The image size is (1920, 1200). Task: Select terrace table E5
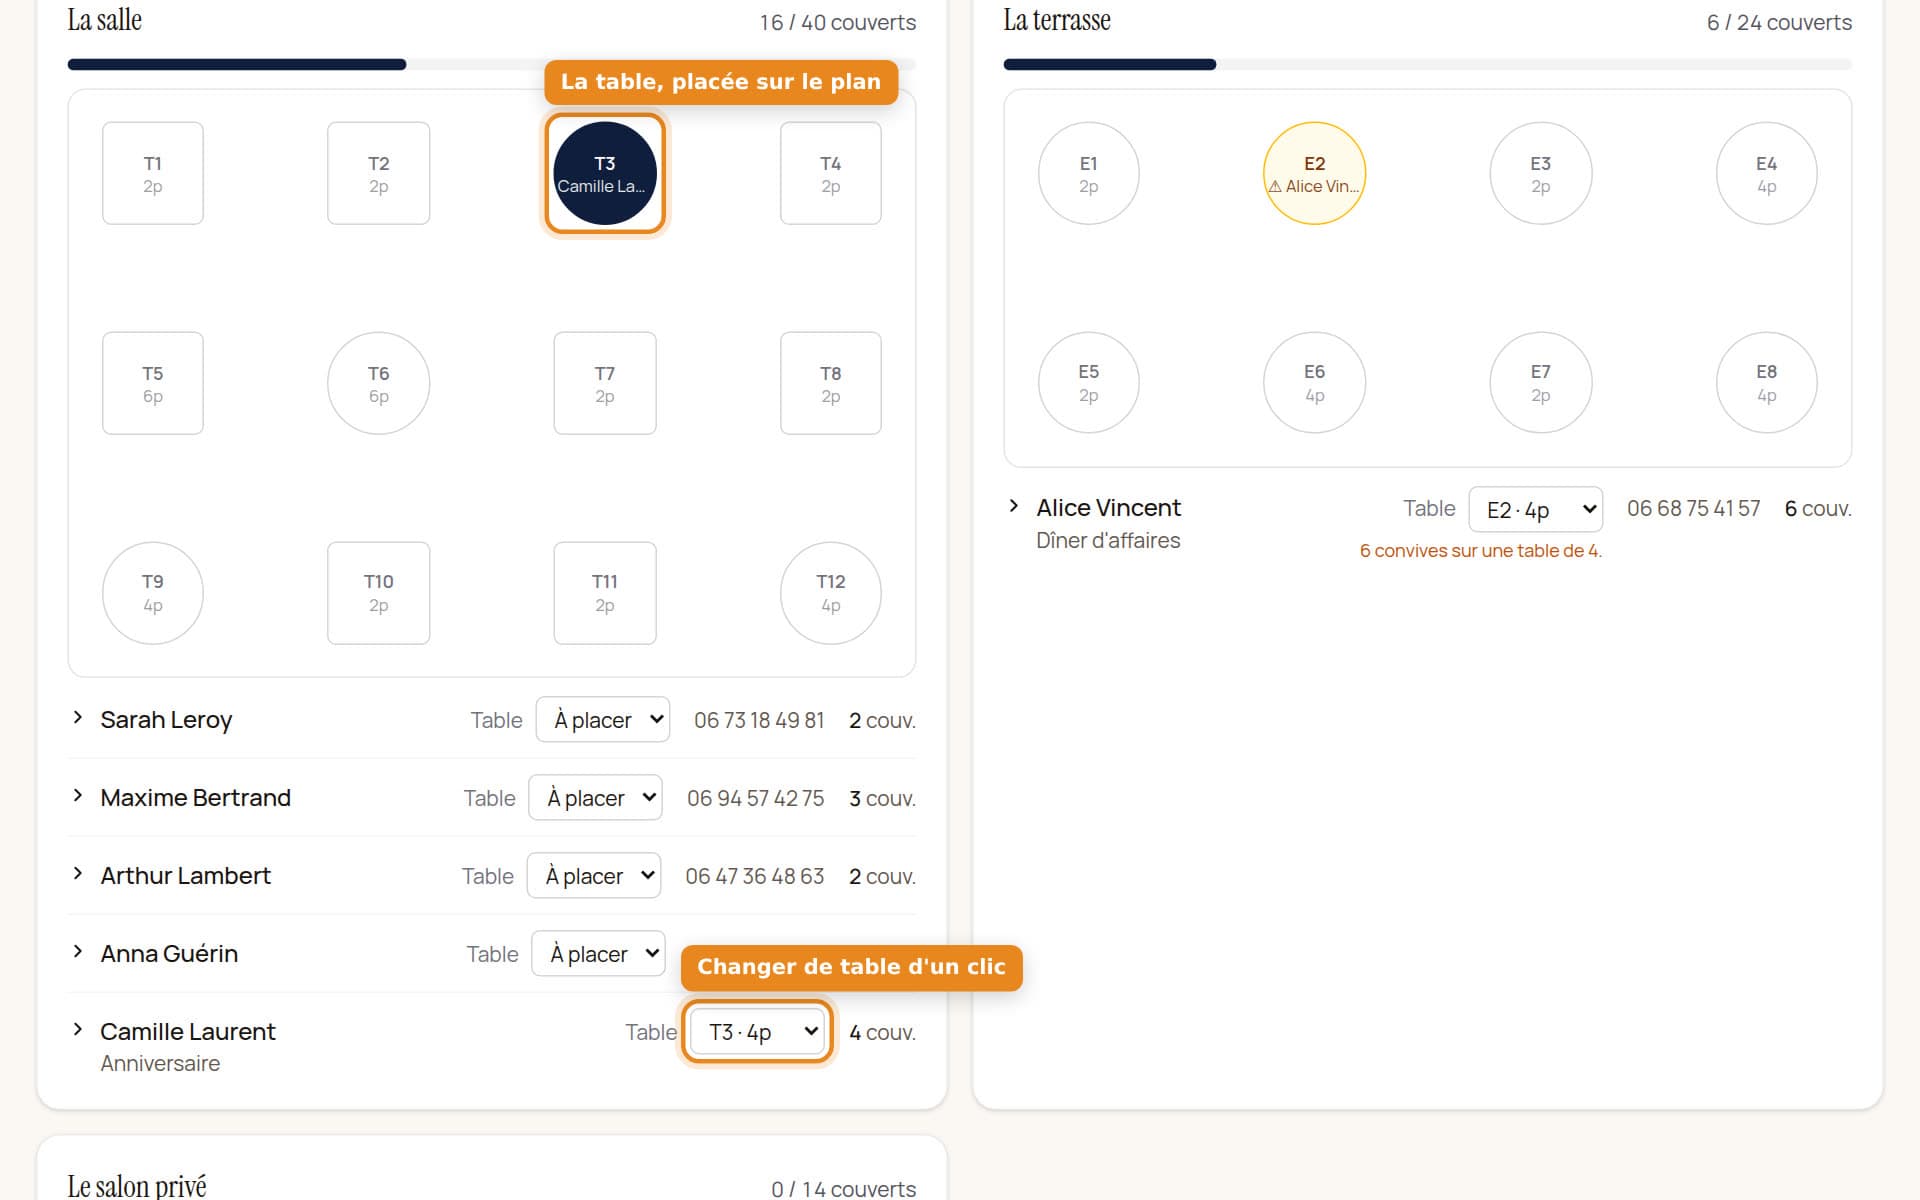click(1089, 383)
